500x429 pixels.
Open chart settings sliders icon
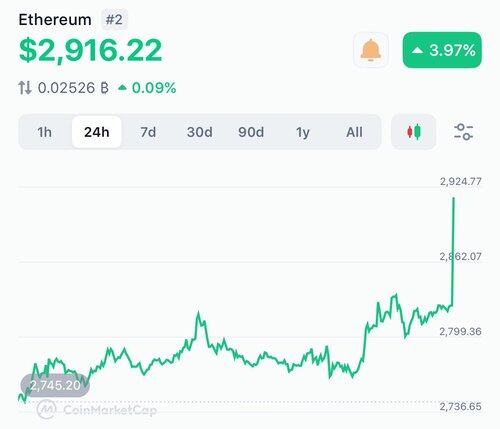click(463, 132)
